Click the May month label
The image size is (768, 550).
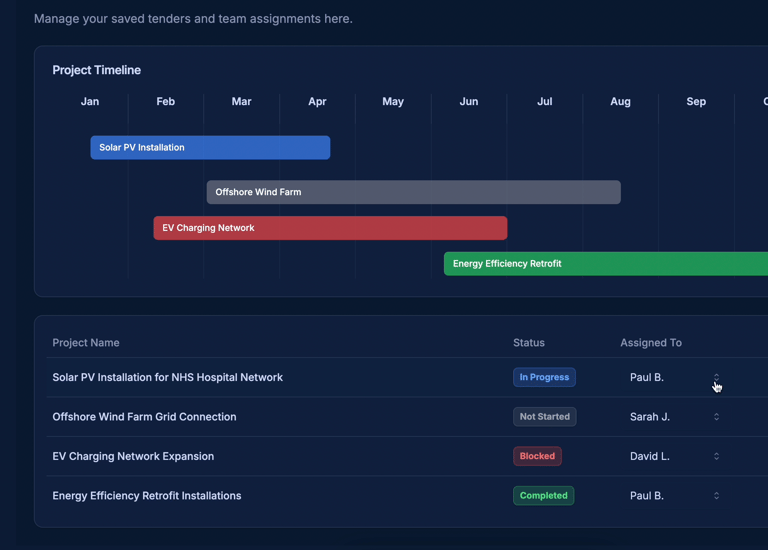(393, 101)
